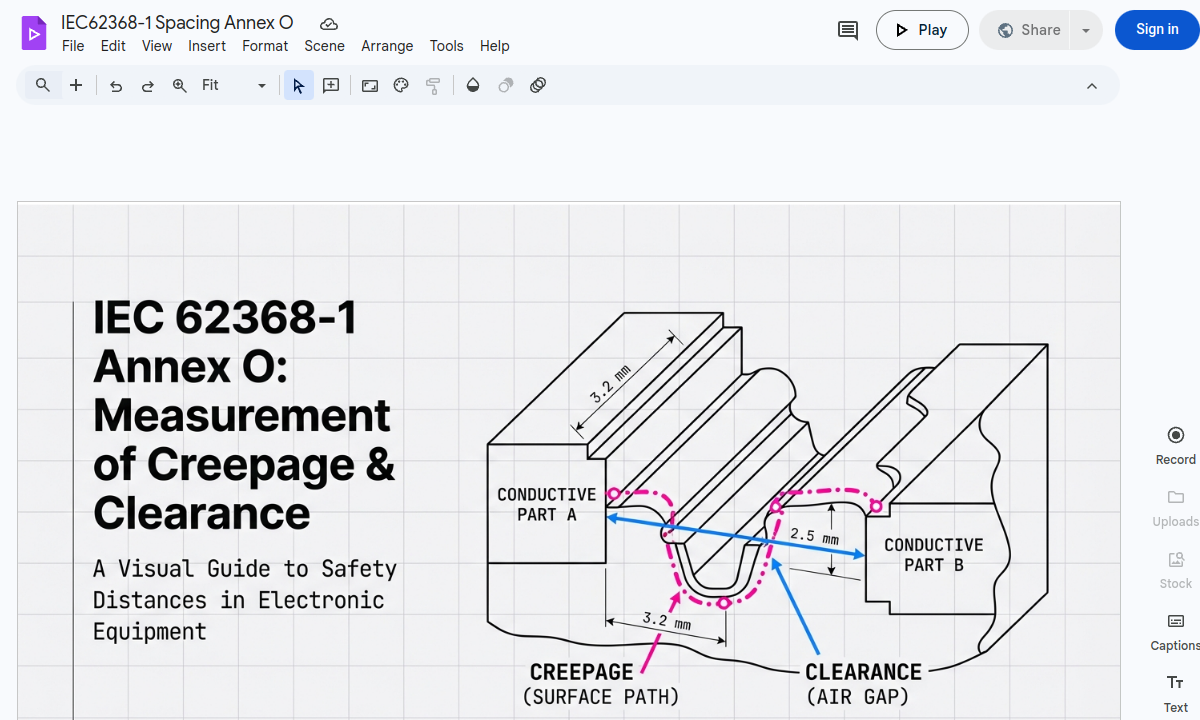This screenshot has height=720, width=1200.
Task: Open the Insert menu
Action: (x=207, y=46)
